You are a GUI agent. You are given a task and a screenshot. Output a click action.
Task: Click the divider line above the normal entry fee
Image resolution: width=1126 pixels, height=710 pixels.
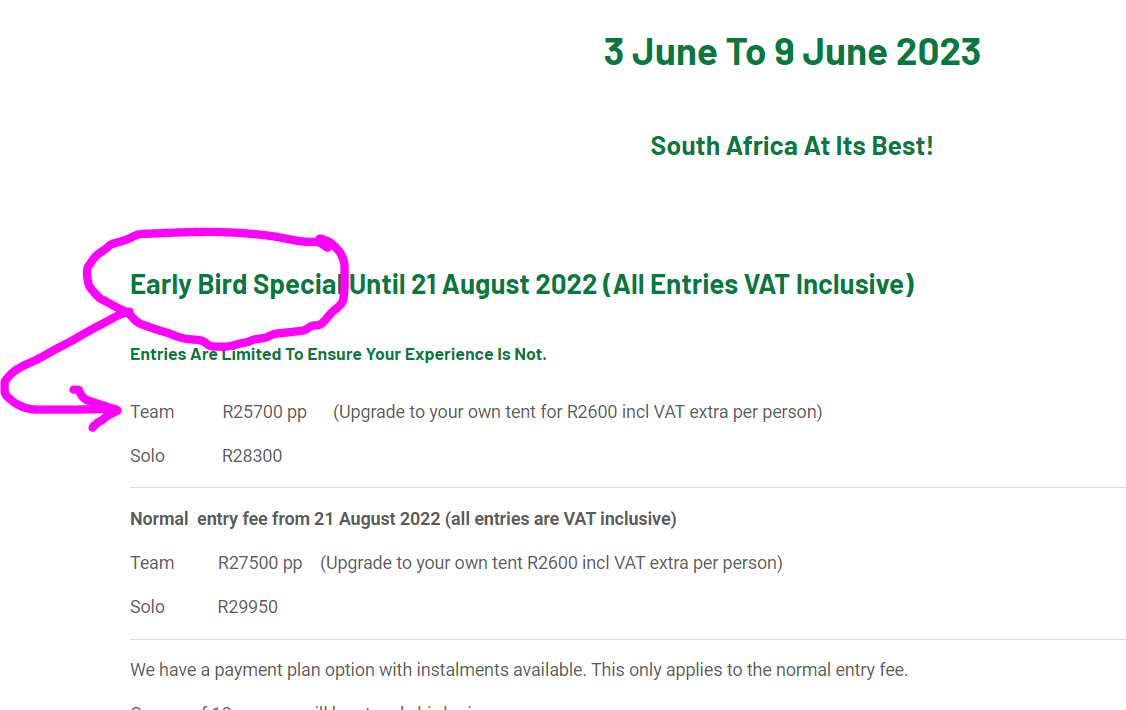coord(627,488)
